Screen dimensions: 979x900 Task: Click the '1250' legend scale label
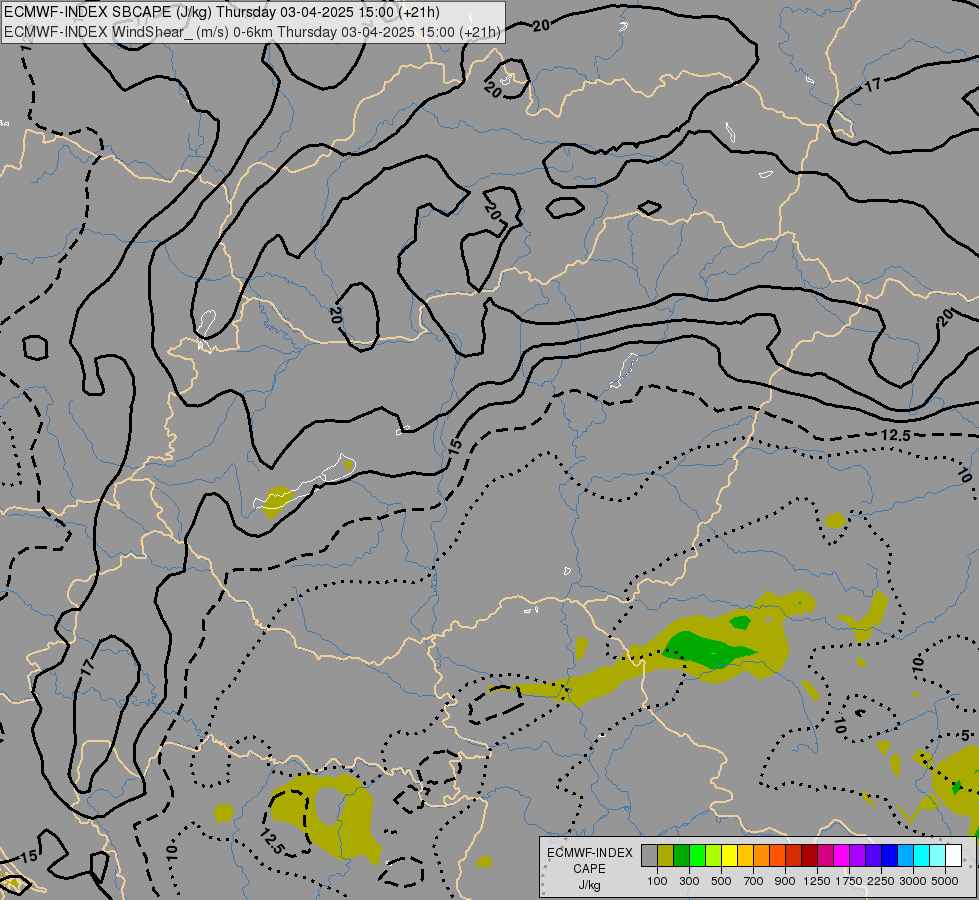coord(817,881)
